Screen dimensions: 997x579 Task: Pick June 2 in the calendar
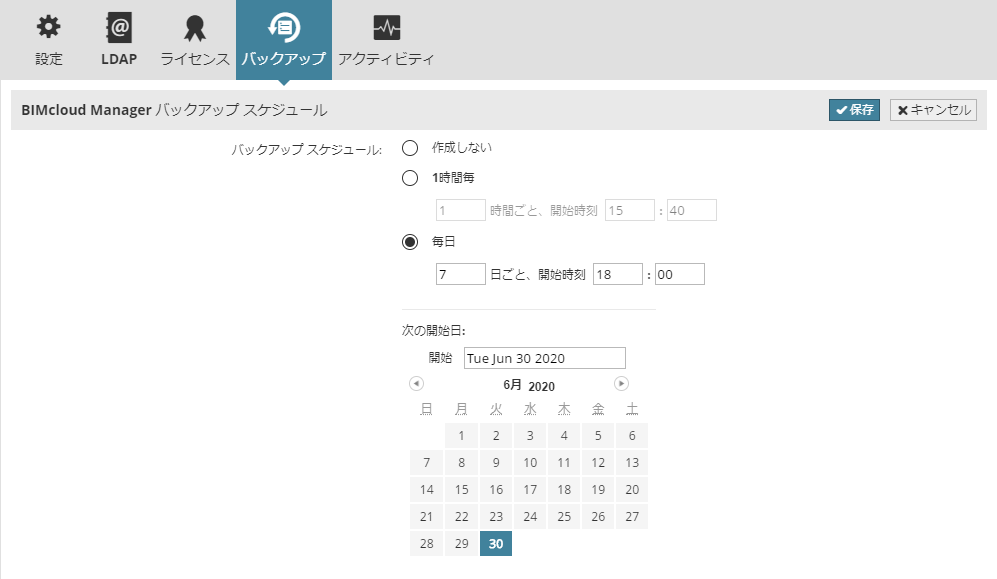(496, 435)
